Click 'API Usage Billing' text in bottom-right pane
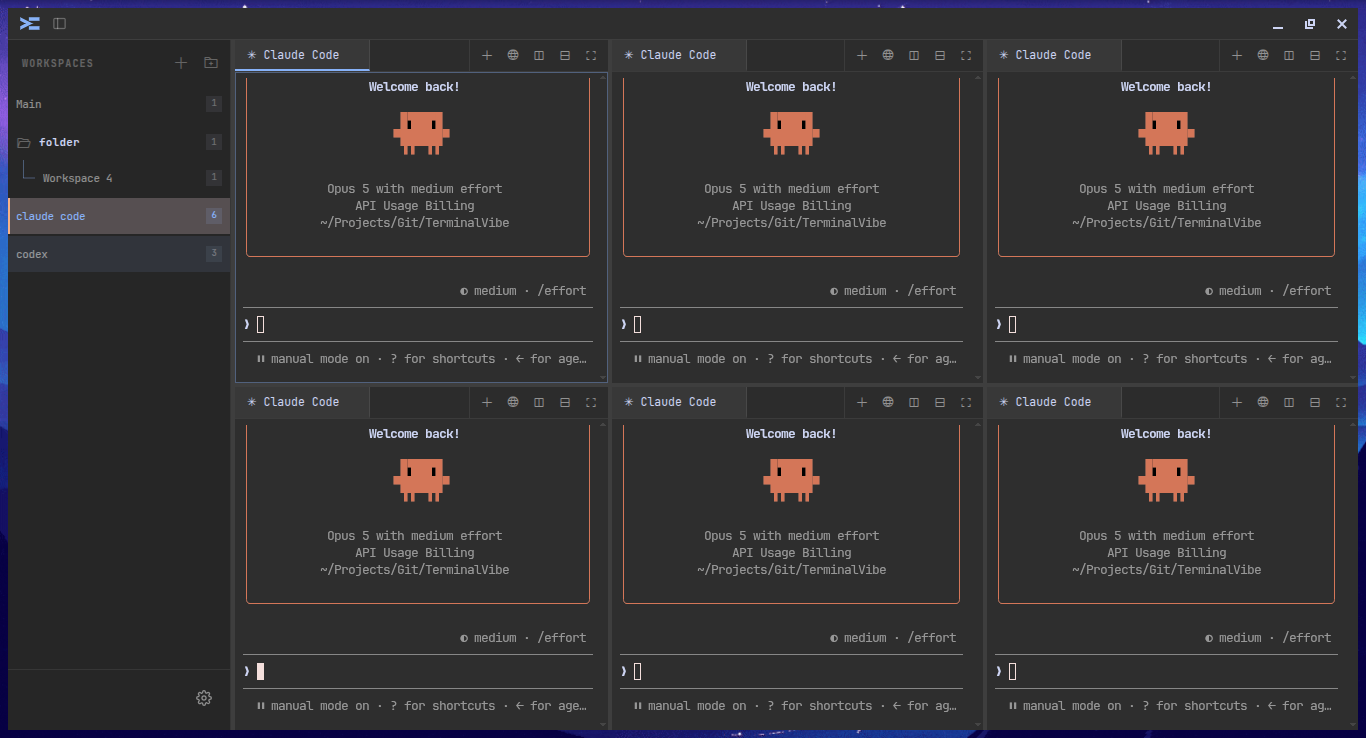Image resolution: width=1366 pixels, height=738 pixels. click(1167, 553)
